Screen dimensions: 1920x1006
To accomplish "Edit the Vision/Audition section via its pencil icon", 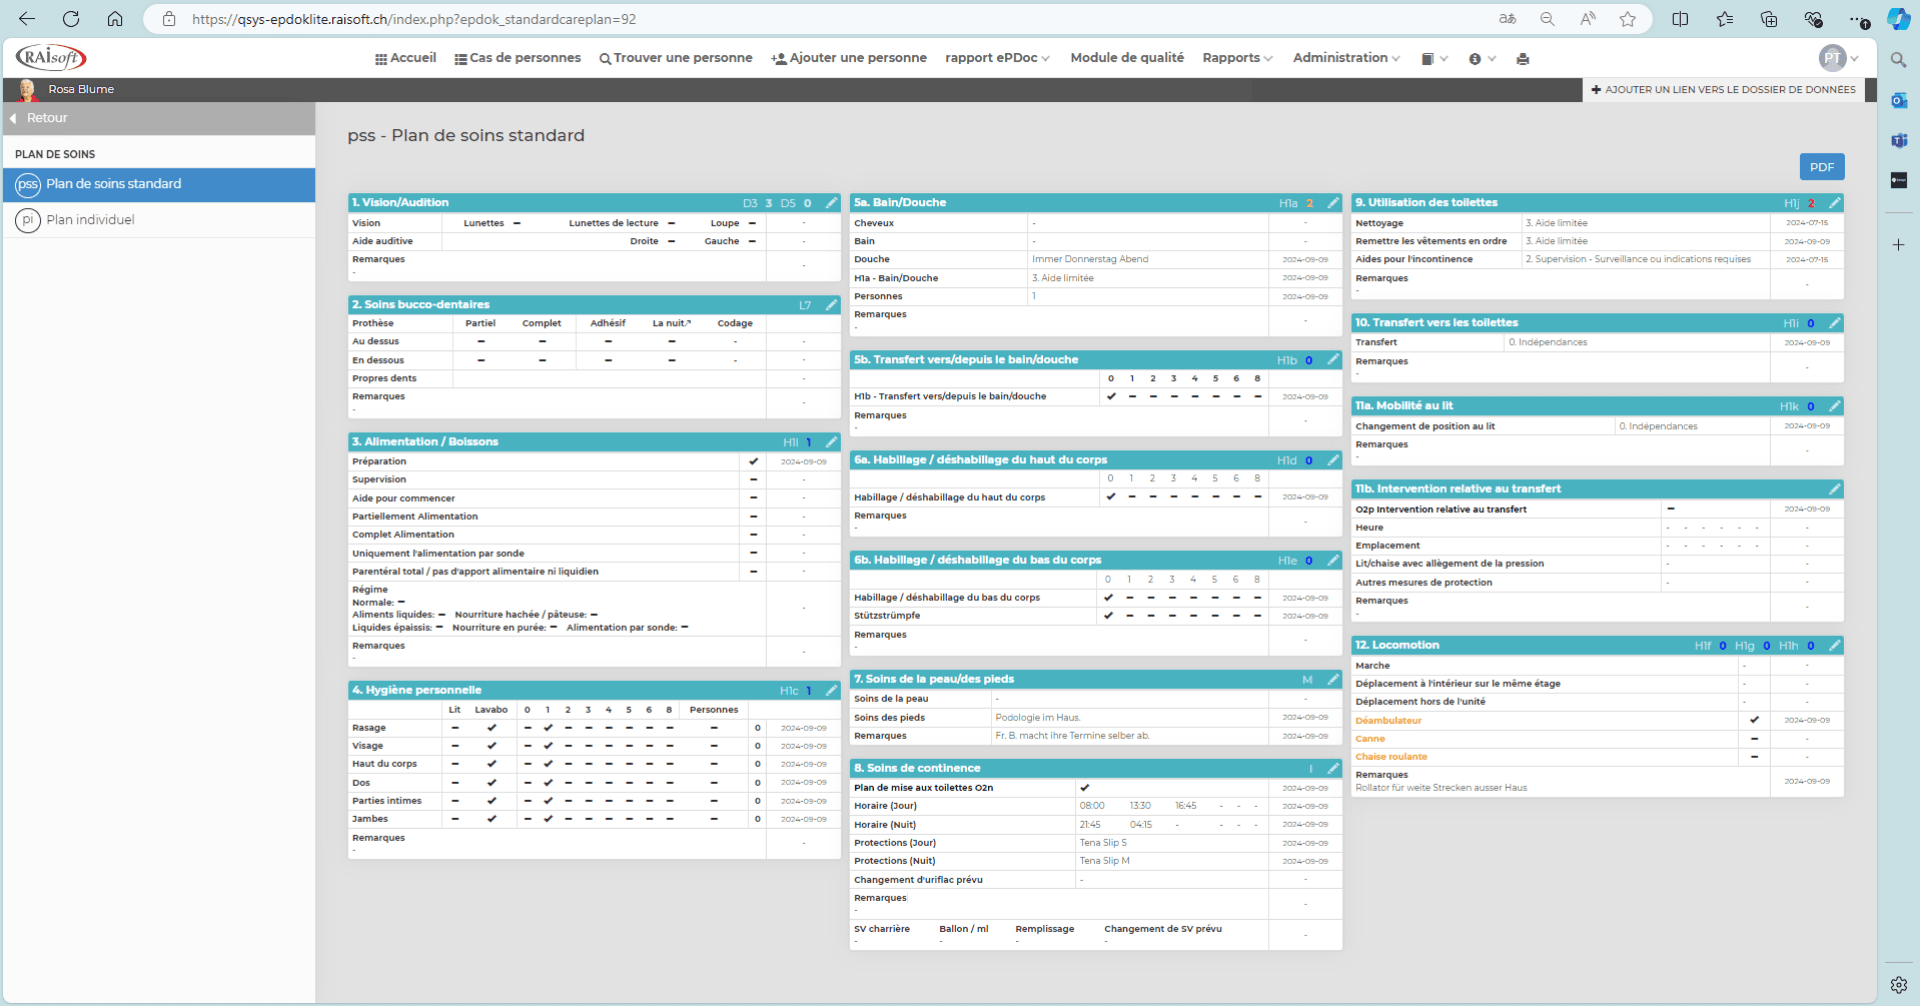I will [x=832, y=202].
